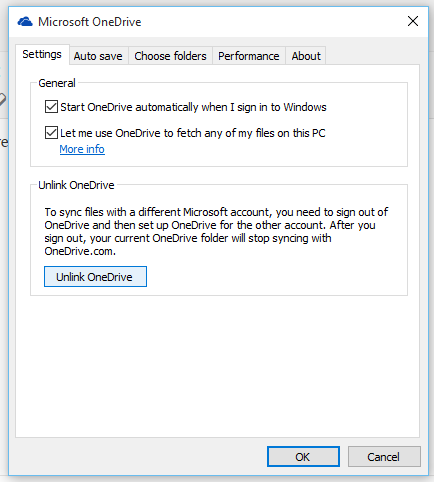
Task: Open the More info link
Action: (82, 149)
